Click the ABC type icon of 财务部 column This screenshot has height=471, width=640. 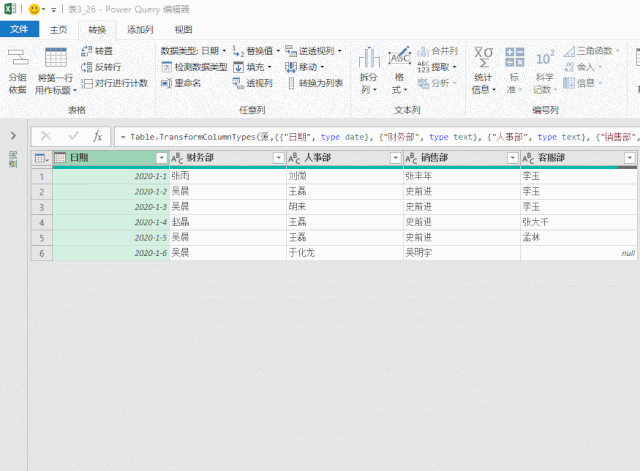177,158
